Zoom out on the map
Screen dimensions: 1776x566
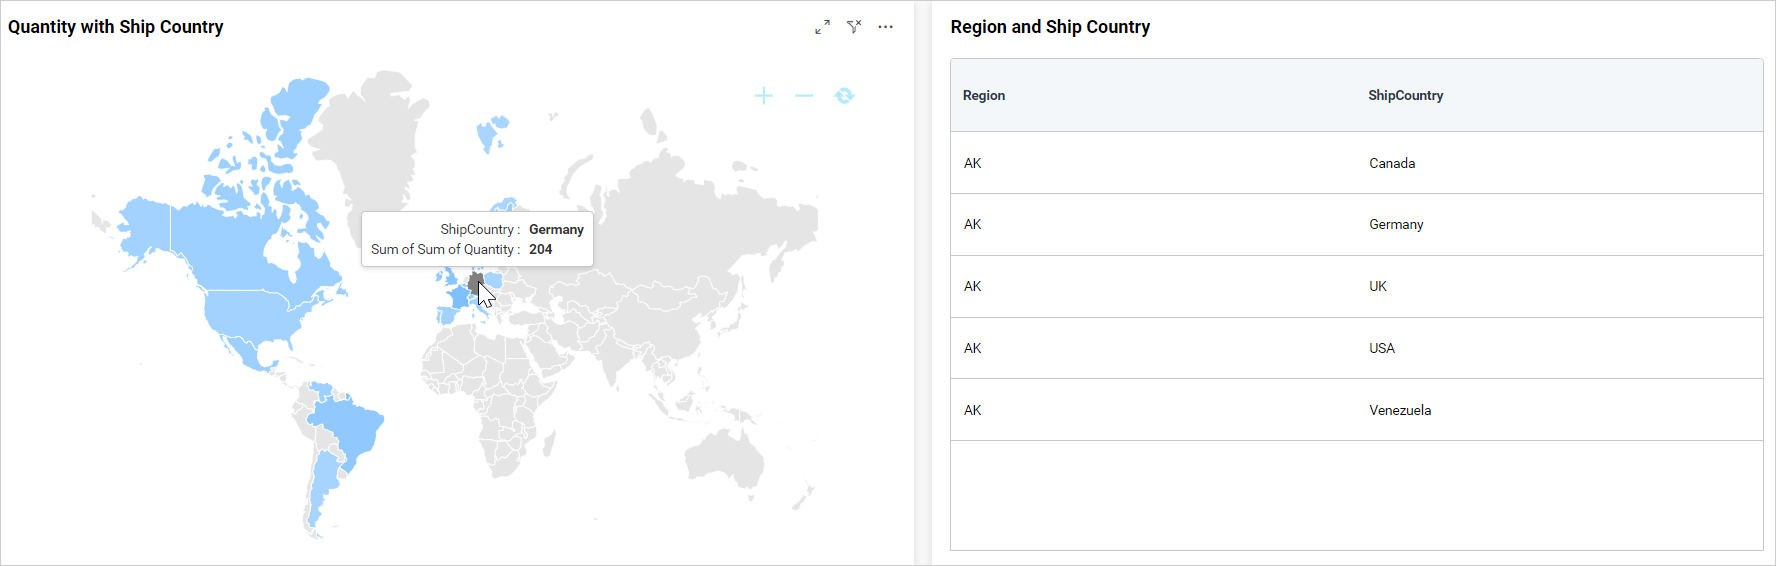point(804,96)
